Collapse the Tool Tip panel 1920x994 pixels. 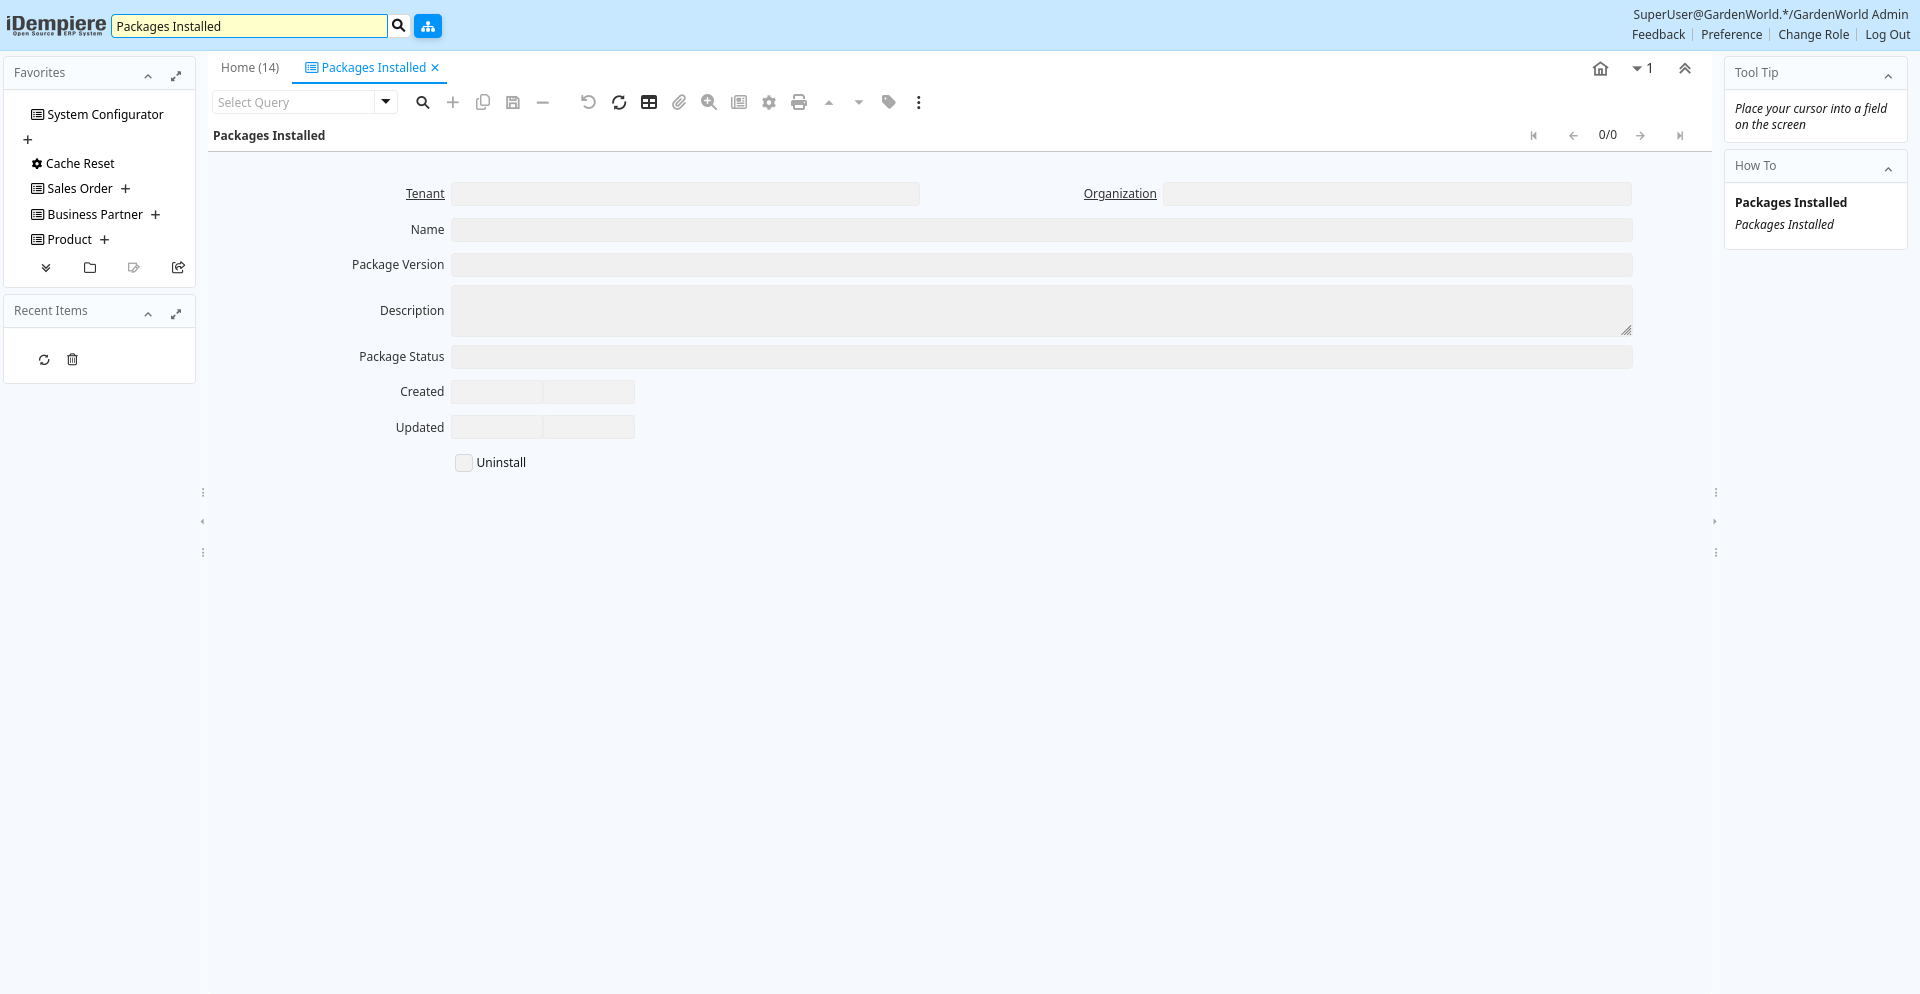[1888, 76]
